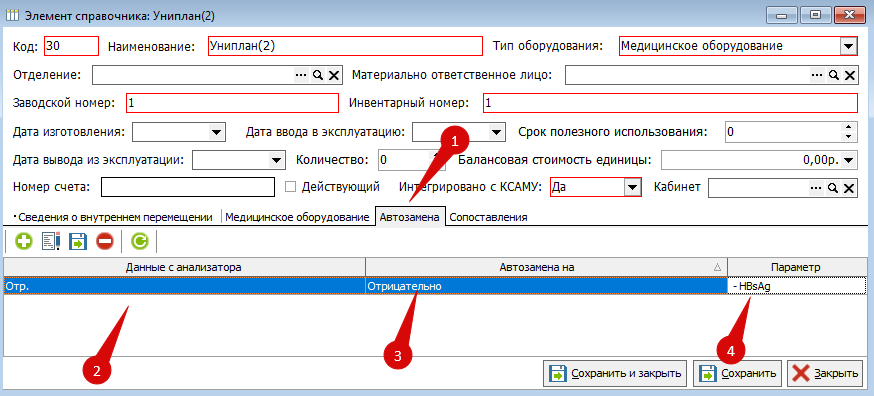Open the Дата изготовления date picker
874x396 pixels.
(216, 132)
